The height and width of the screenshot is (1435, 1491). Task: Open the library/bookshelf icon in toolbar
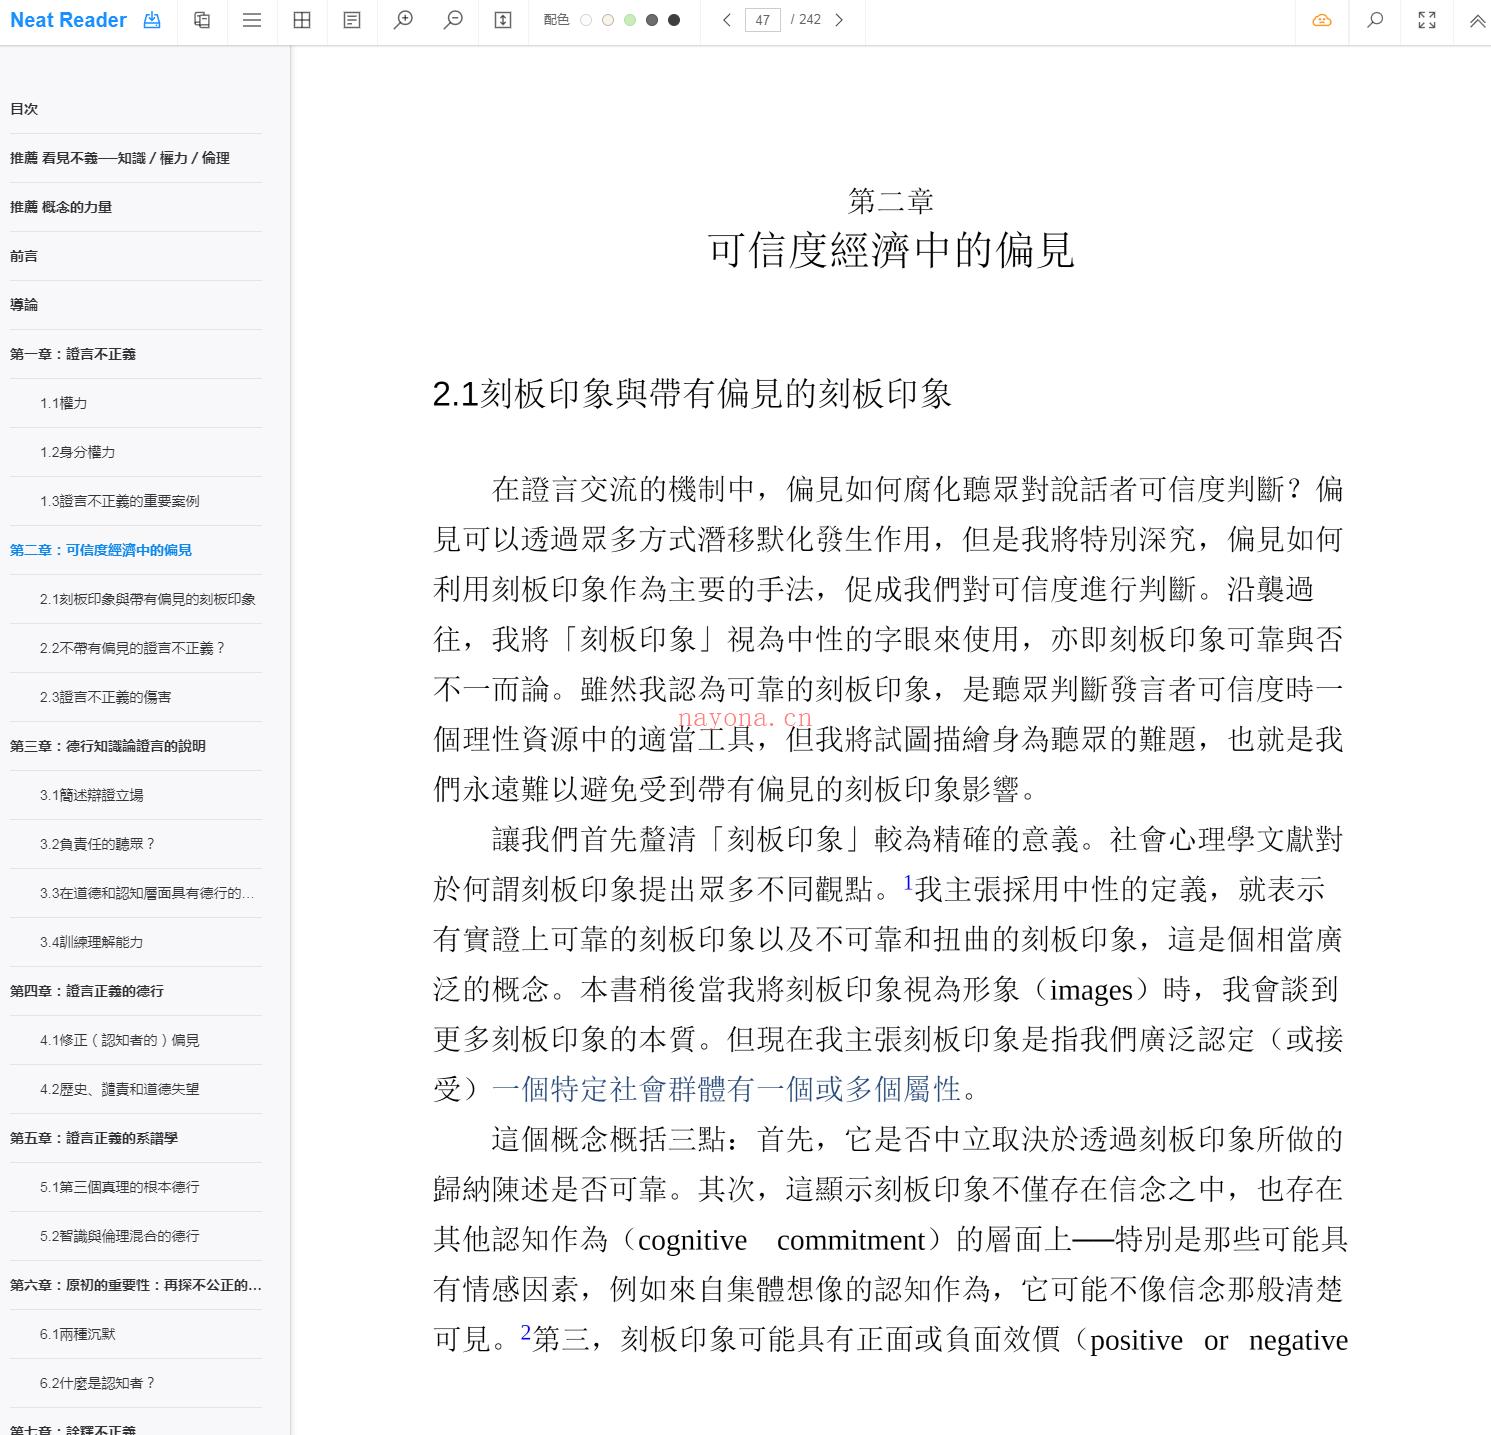click(202, 20)
